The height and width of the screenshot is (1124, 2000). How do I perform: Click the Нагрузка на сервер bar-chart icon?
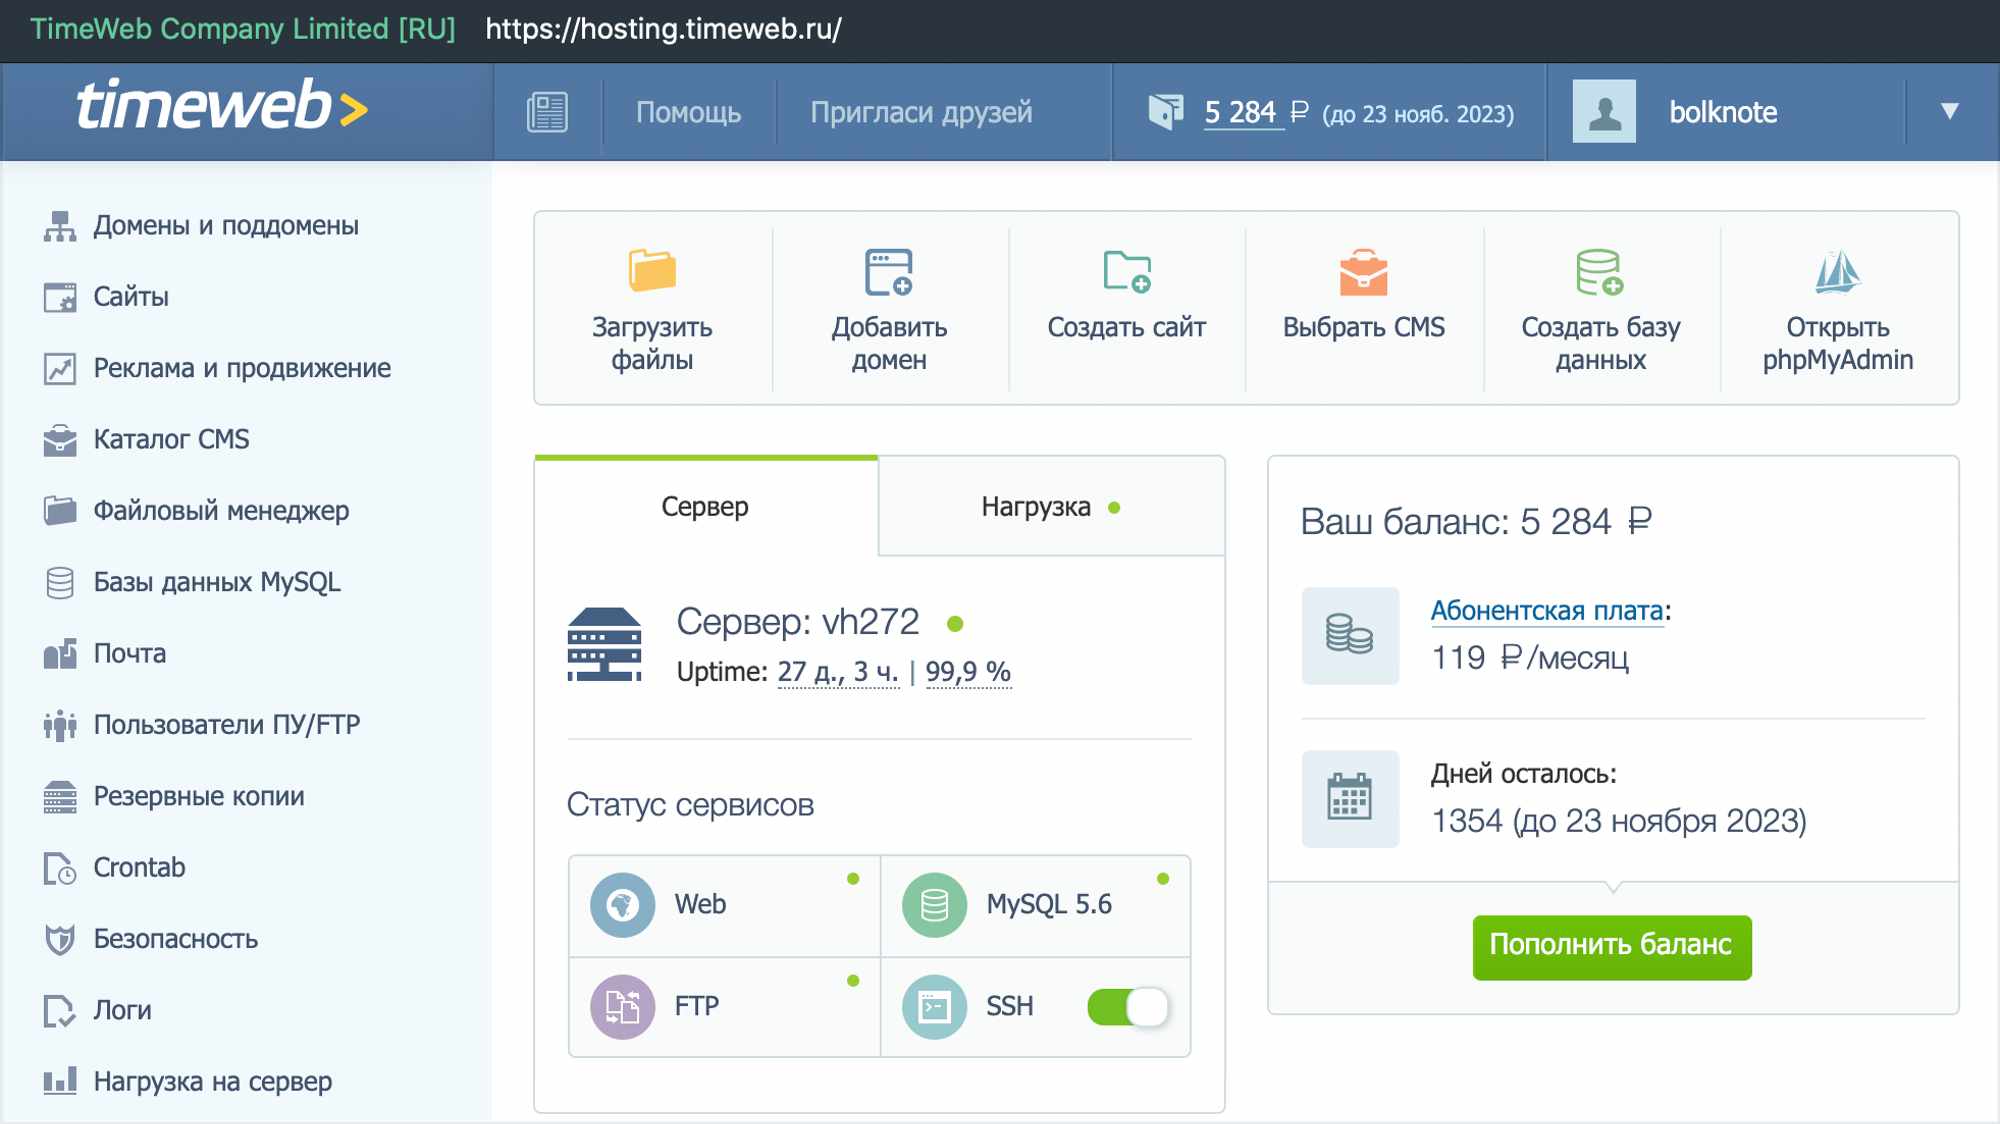click(x=60, y=1081)
